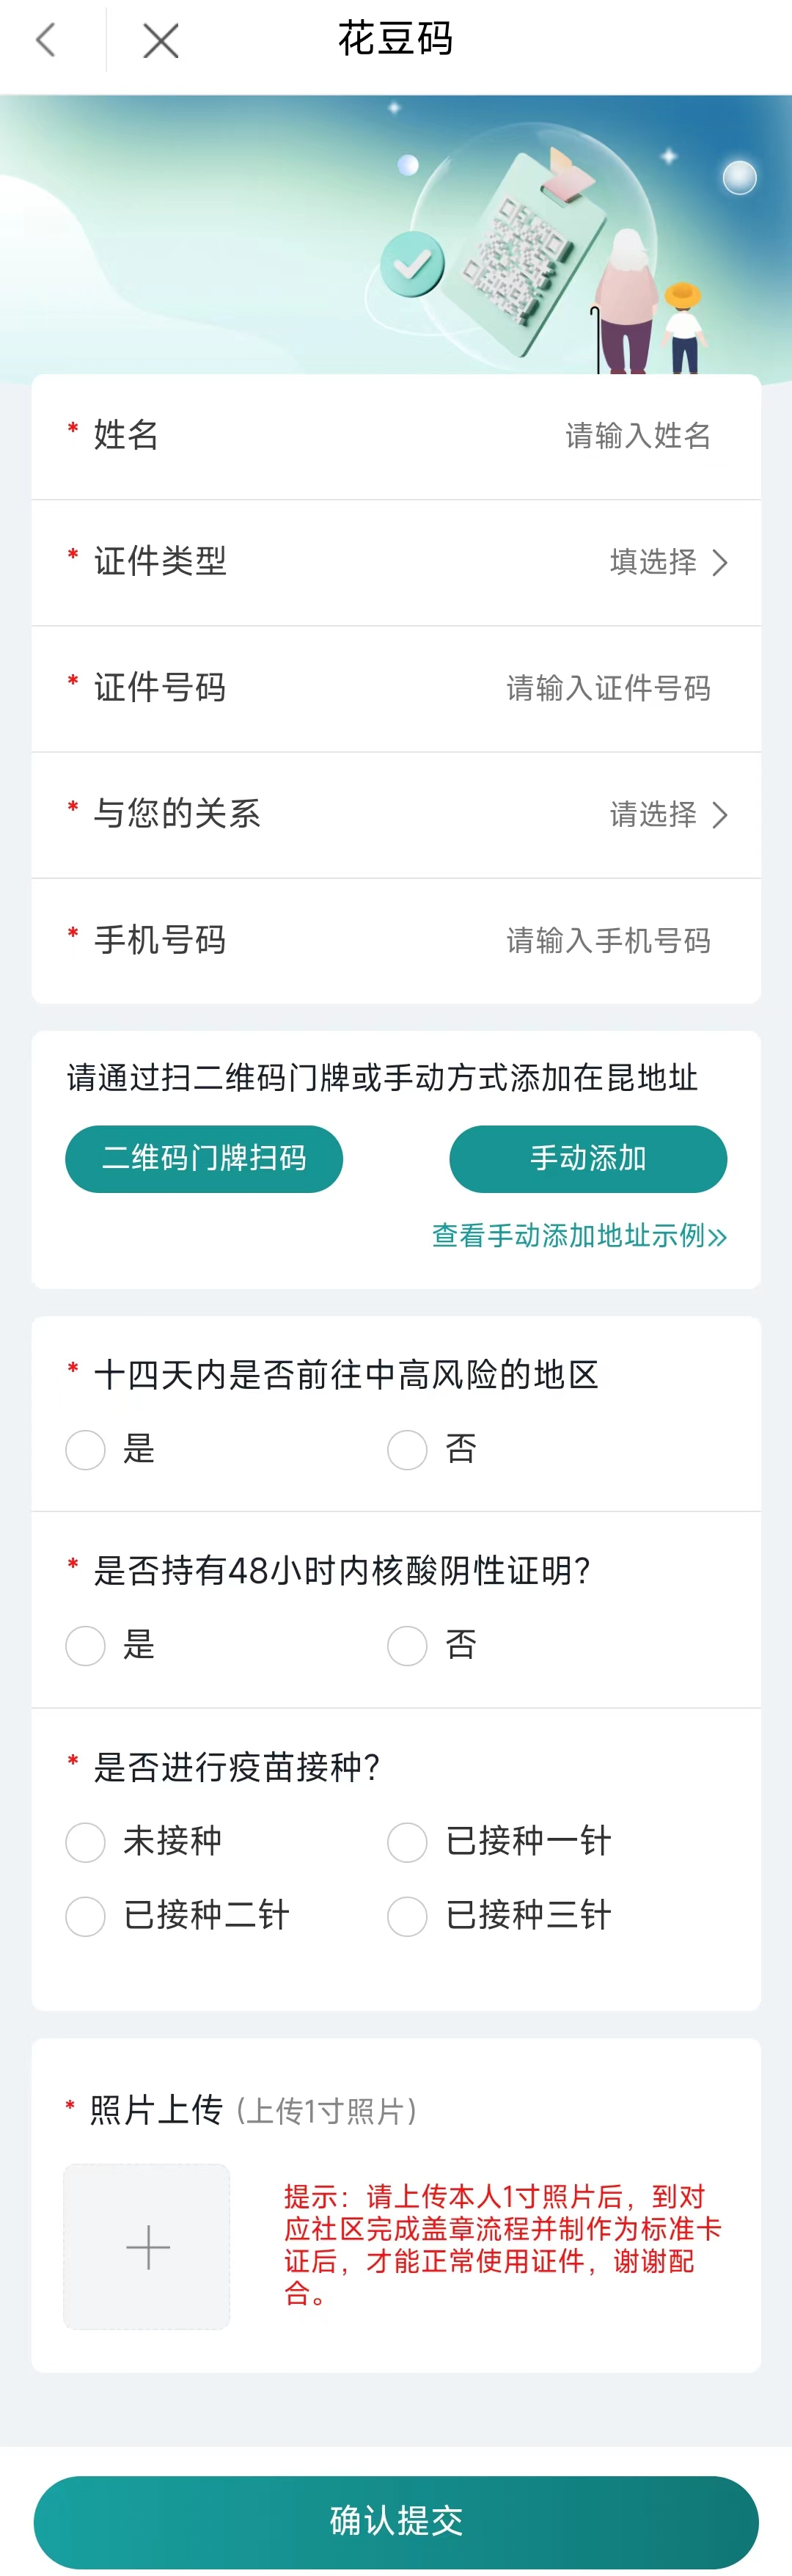
Task: Choose 已接种三针 vaccination option
Action: coord(408,1916)
